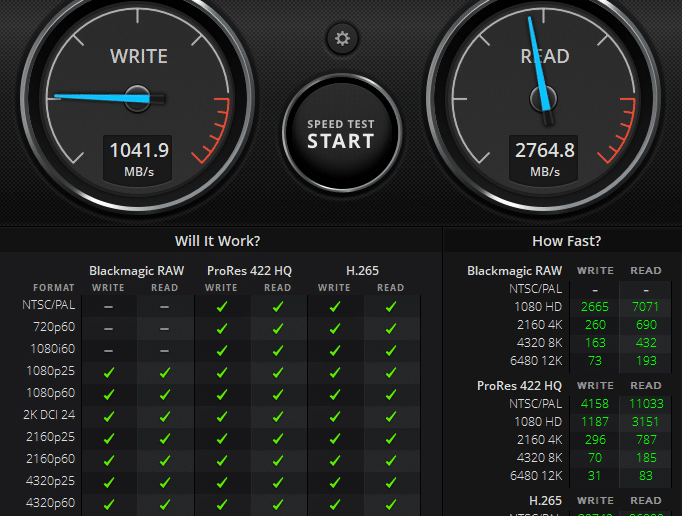Click the 690 read value for 2160 4K
Viewport: 682px width, 516px height.
point(646,325)
